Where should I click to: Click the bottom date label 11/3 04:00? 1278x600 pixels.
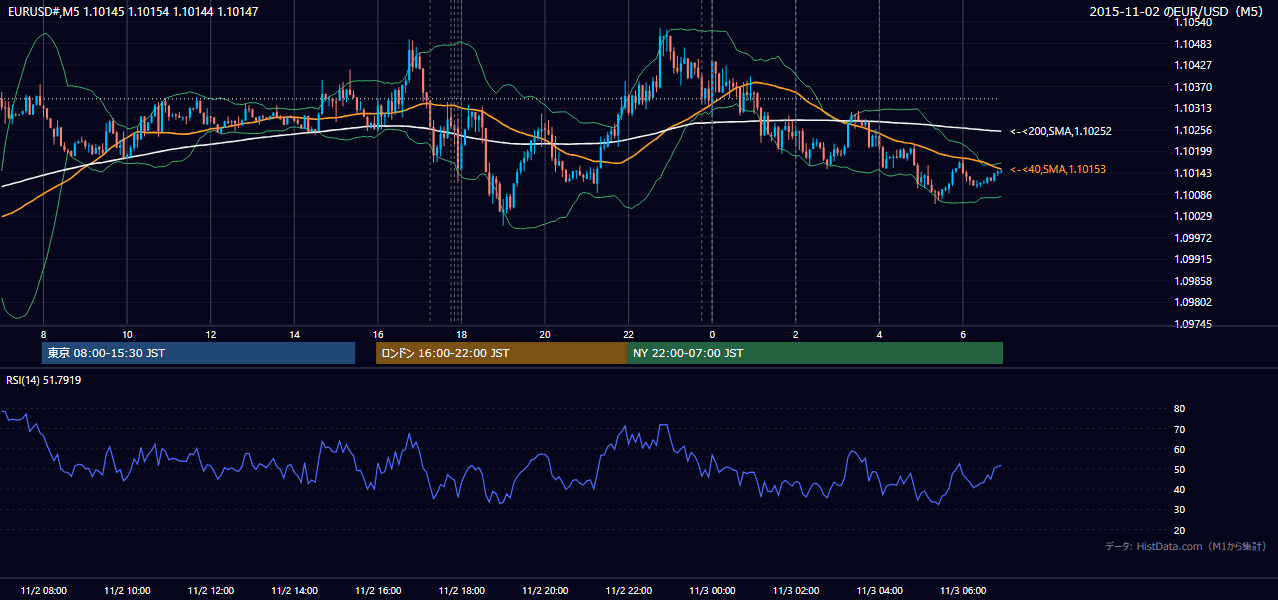tap(878, 591)
